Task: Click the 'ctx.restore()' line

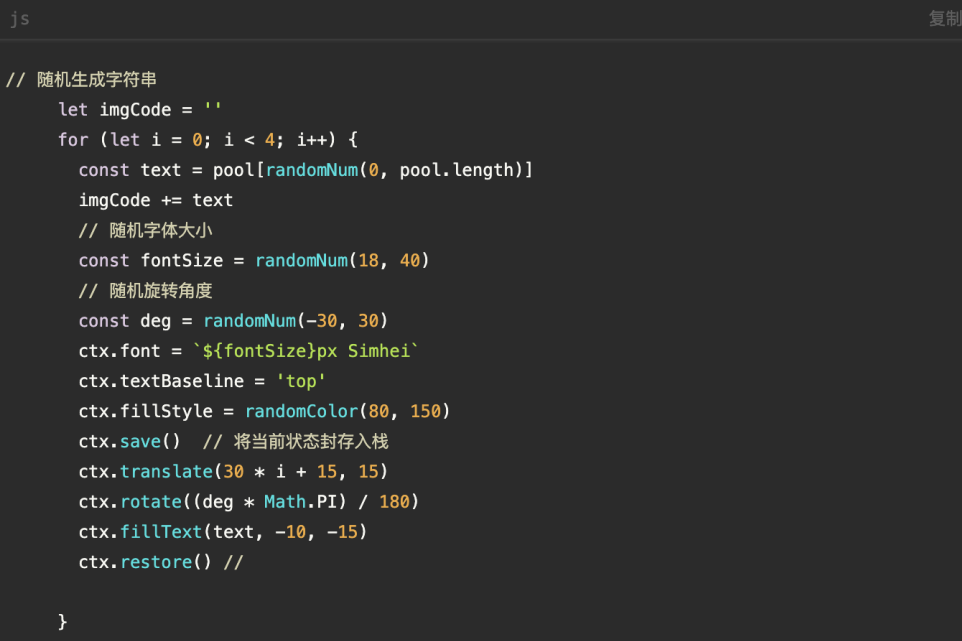Action: point(161,562)
